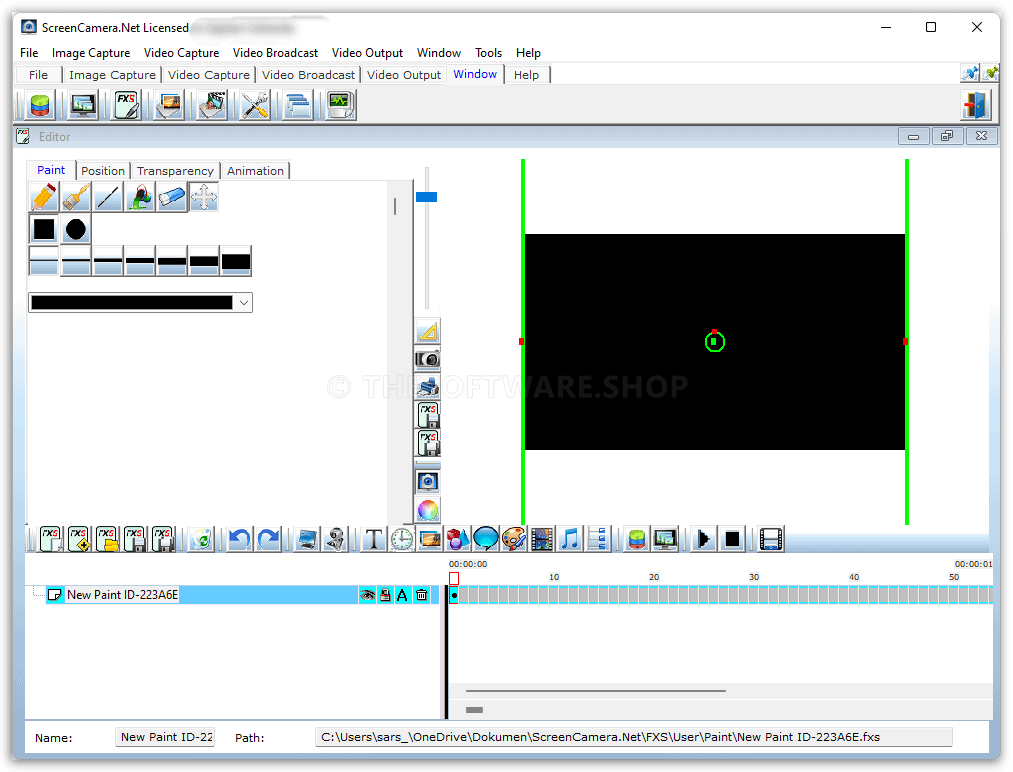
Task: Toggle visibility eye for New Paint layer
Action: [367, 595]
